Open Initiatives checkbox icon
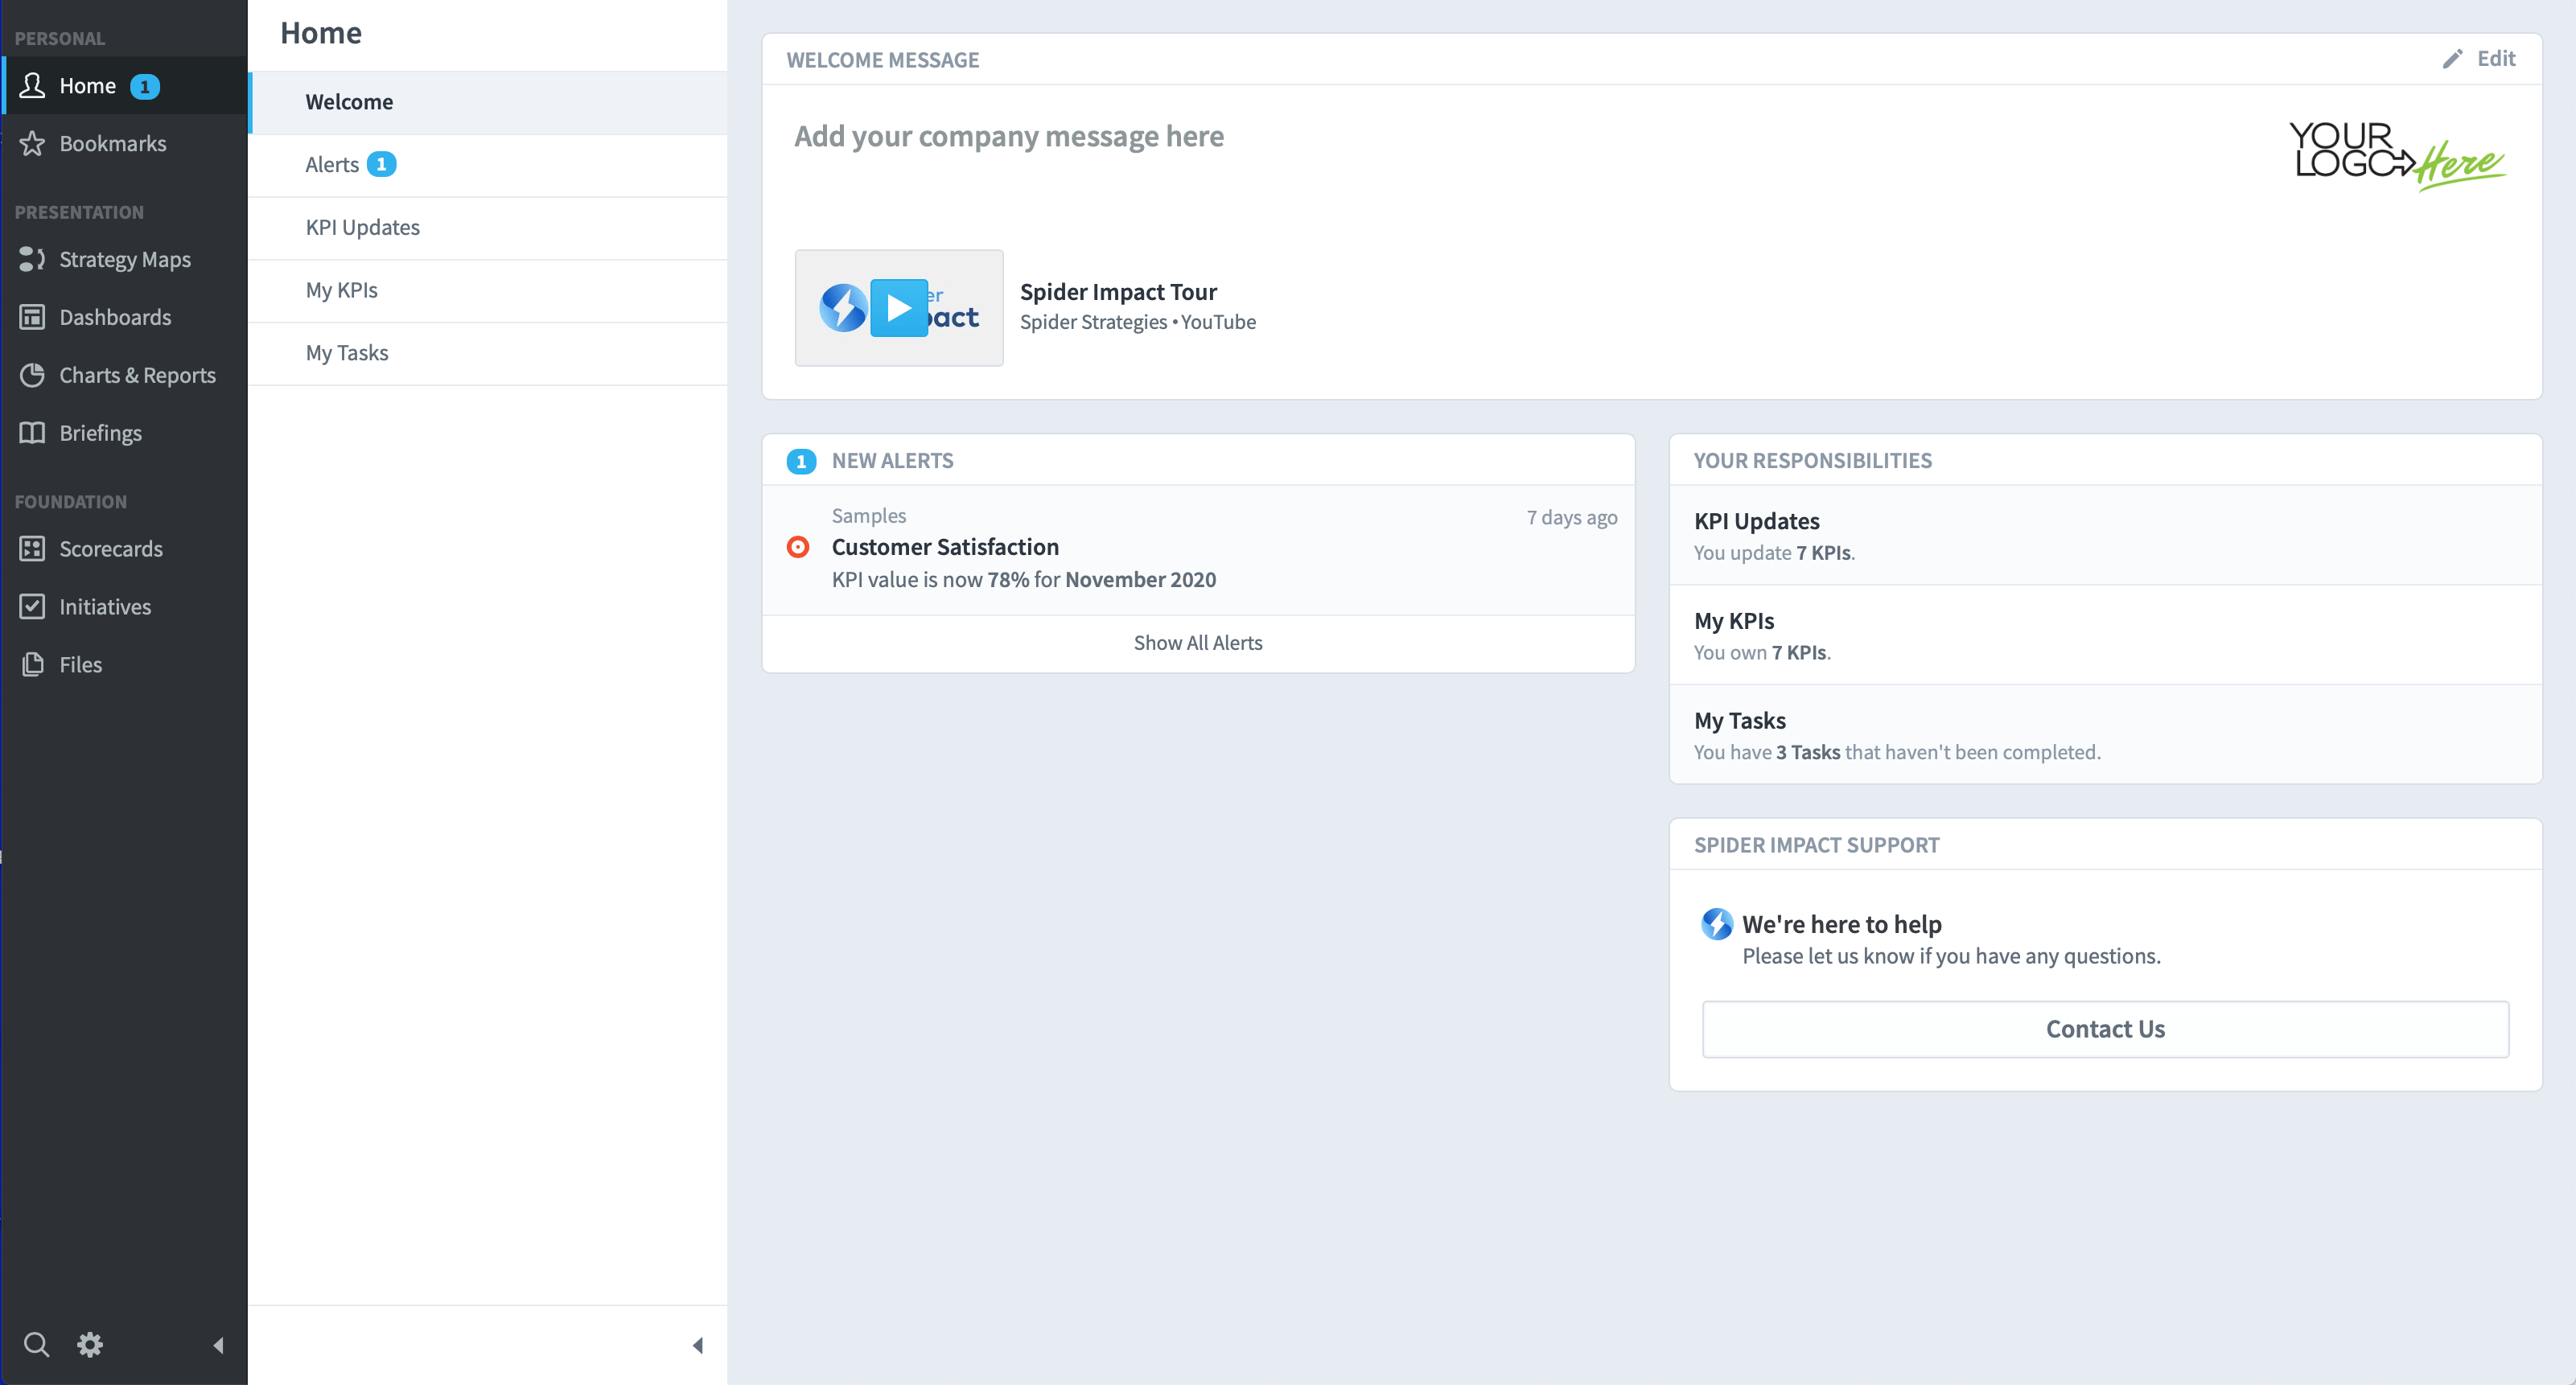Image resolution: width=2576 pixels, height=1385 pixels. 32,607
